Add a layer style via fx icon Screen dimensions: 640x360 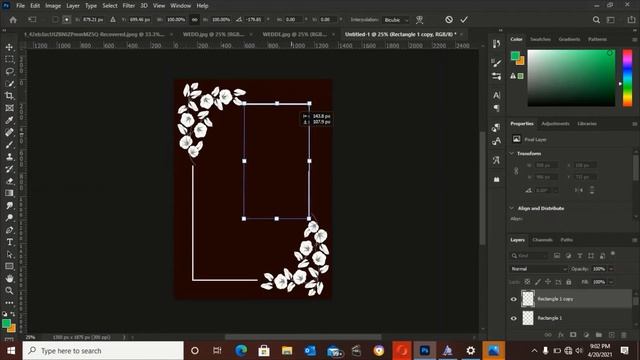tap(561, 335)
